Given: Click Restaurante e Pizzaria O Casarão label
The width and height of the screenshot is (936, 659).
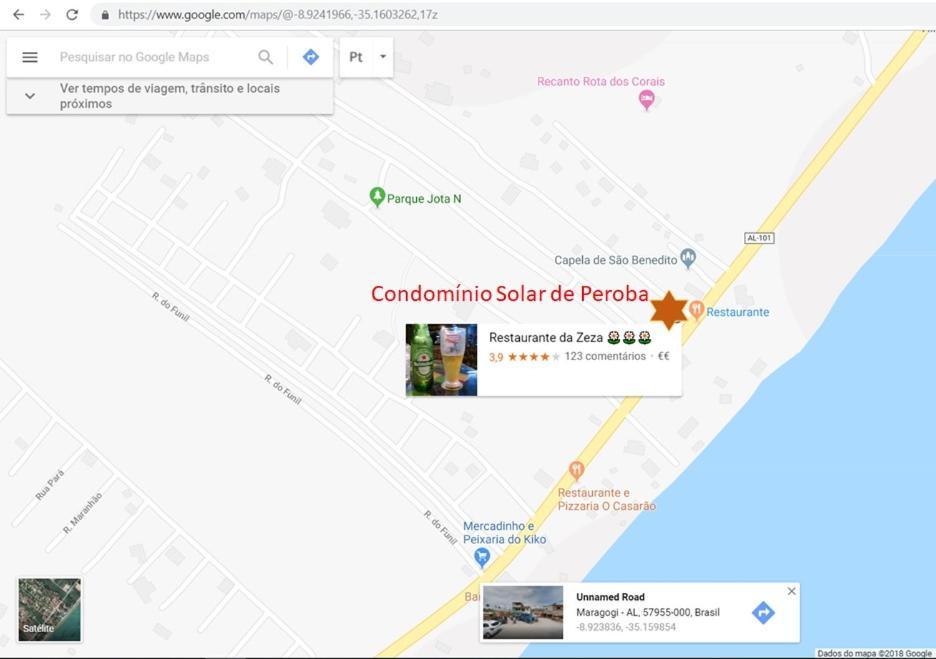Looking at the screenshot, I should tap(606, 499).
